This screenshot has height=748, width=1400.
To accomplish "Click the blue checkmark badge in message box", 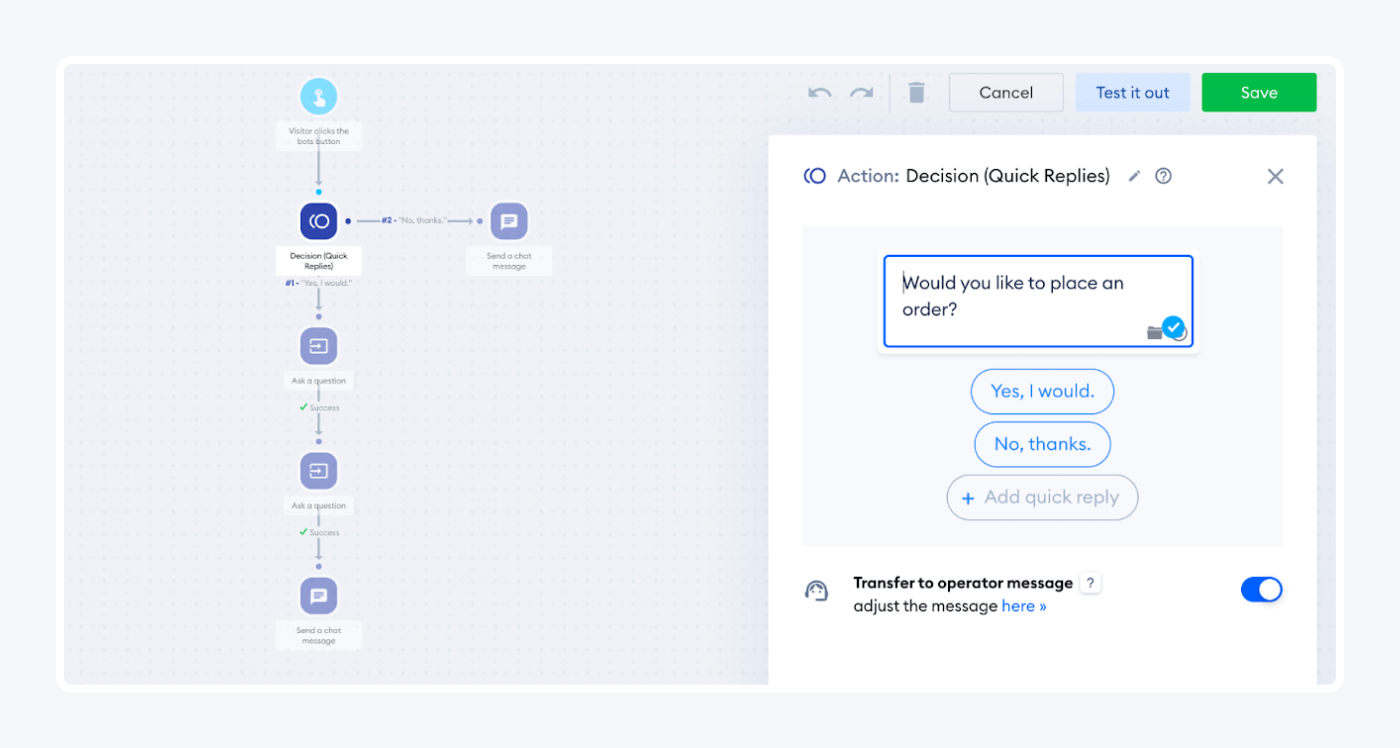I will (1173, 327).
